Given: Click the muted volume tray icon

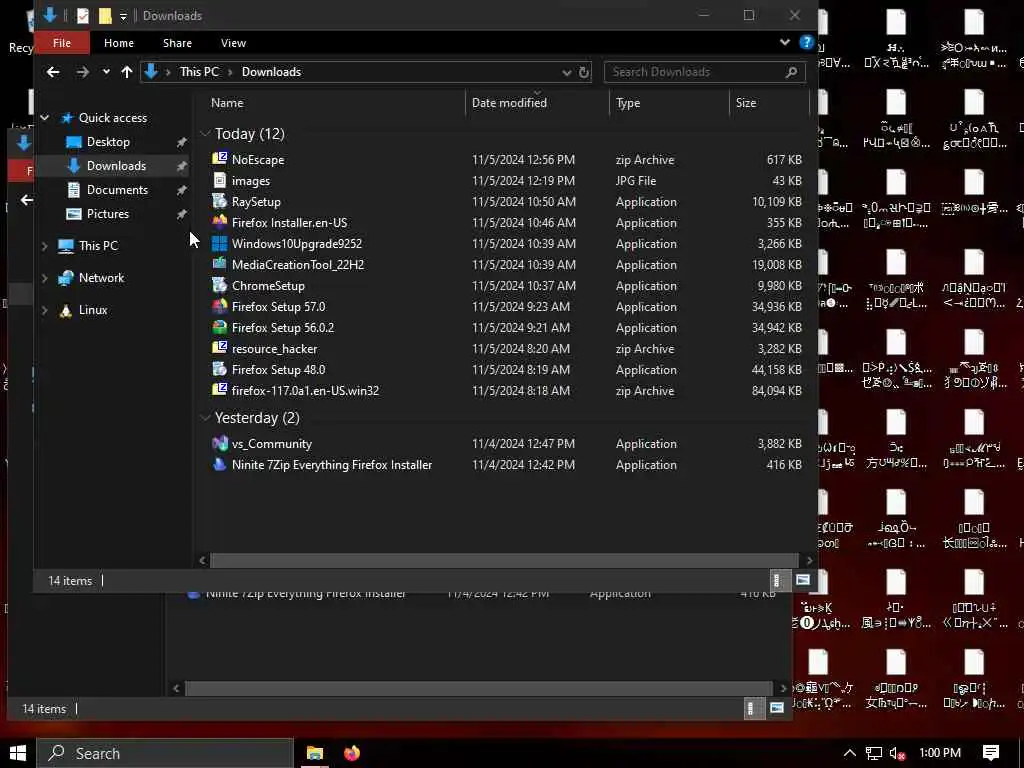Looking at the screenshot, I should (898, 753).
